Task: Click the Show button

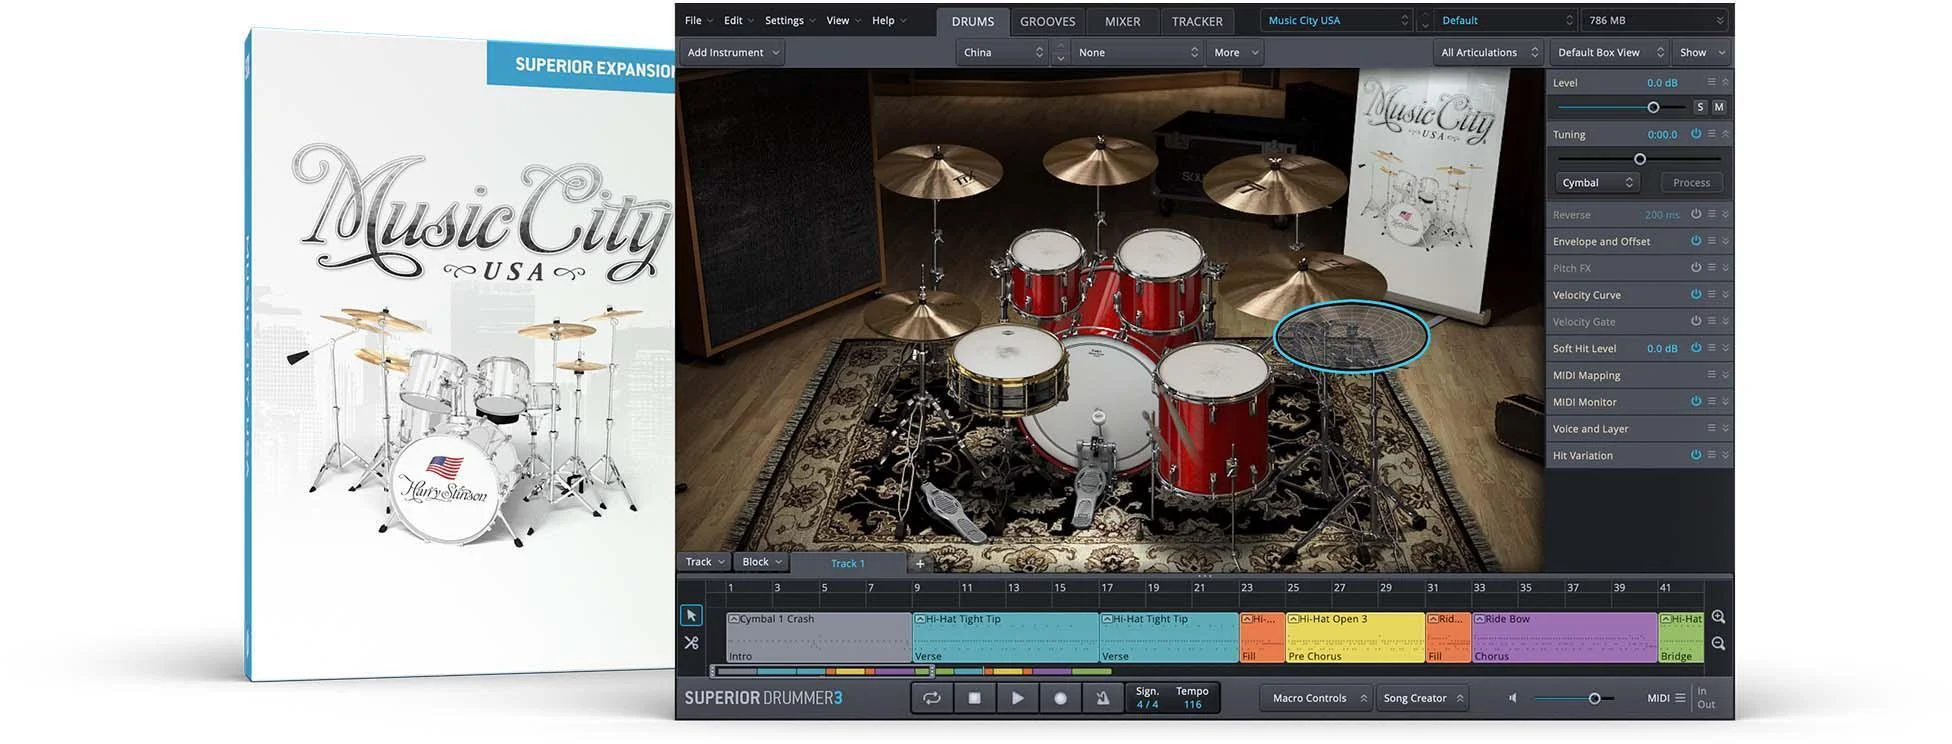Action: (x=1701, y=52)
